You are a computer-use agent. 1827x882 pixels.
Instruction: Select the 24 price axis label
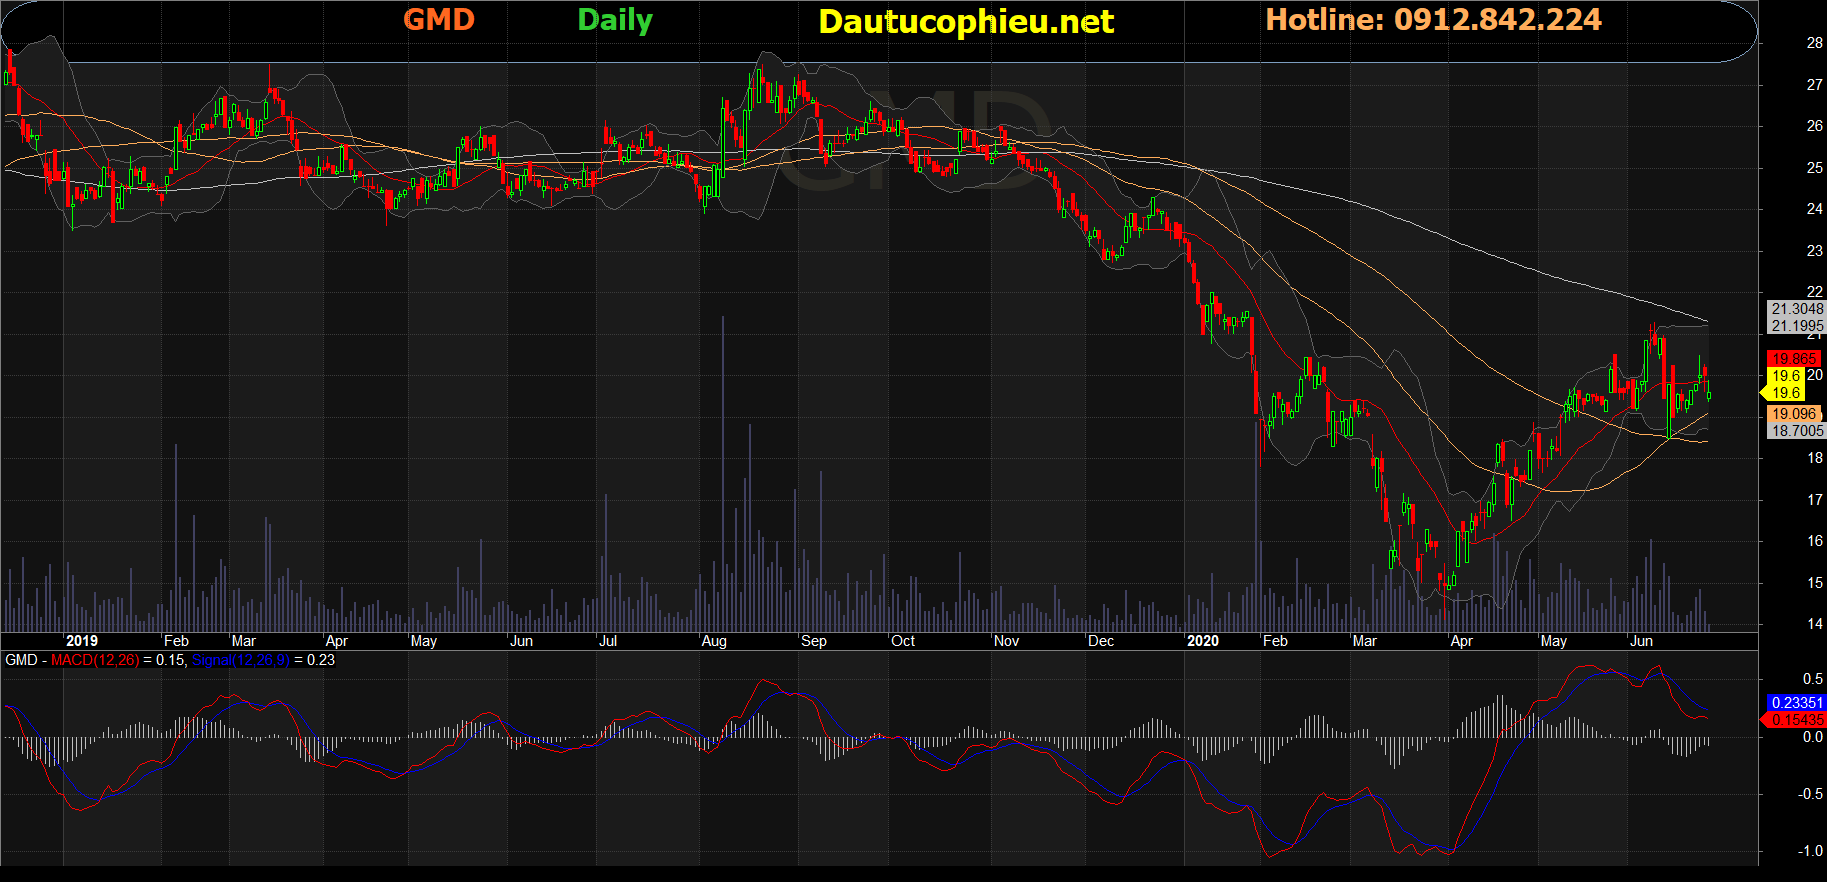click(x=1814, y=209)
